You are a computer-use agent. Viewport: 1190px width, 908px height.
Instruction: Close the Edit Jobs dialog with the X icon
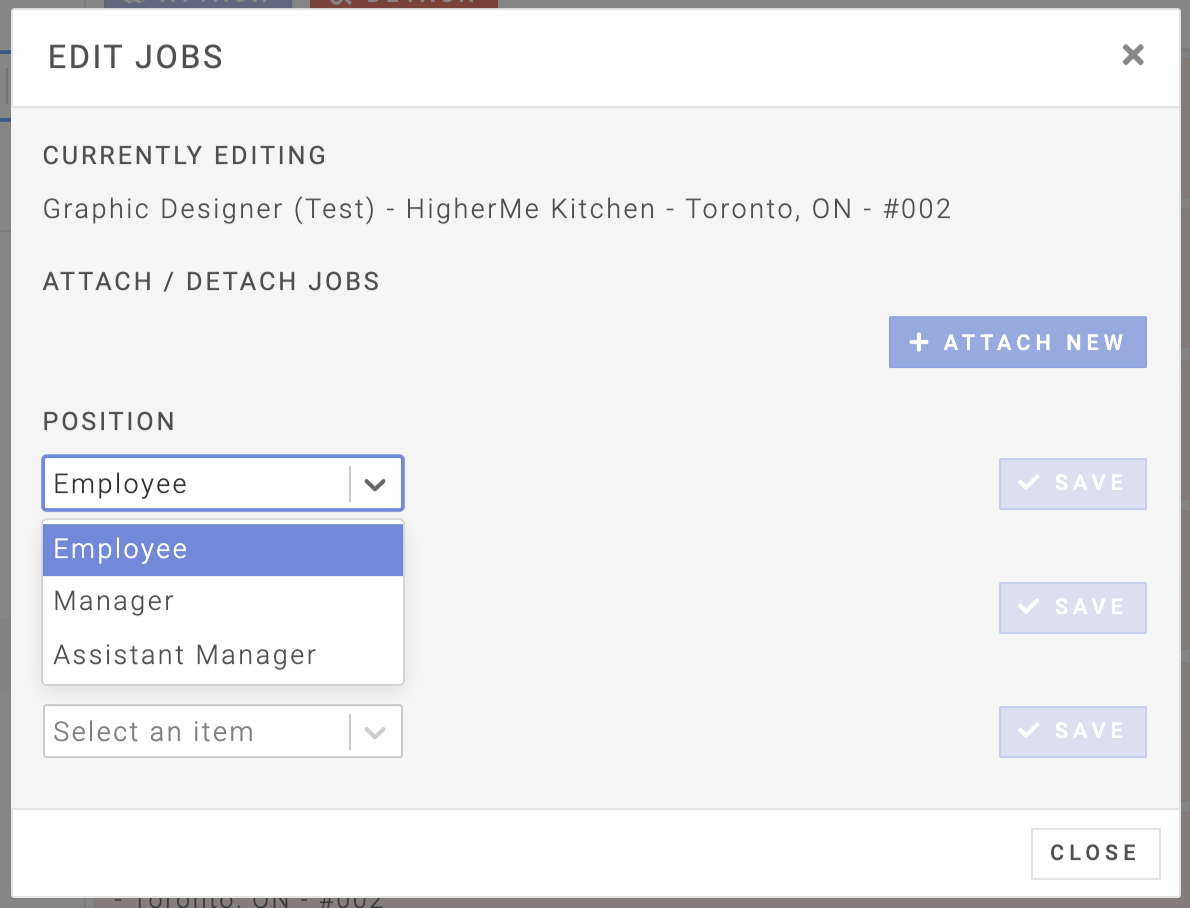pyautogui.click(x=1132, y=55)
